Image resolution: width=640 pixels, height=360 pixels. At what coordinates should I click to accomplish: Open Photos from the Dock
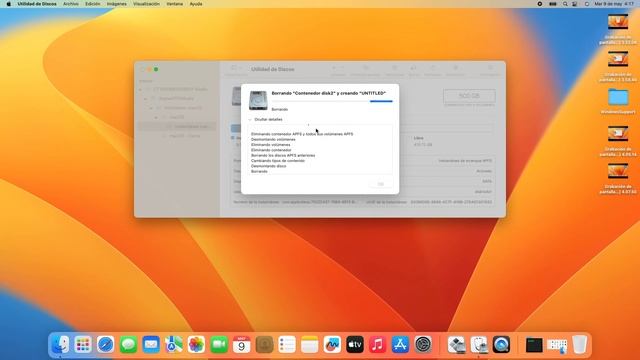pos(196,344)
